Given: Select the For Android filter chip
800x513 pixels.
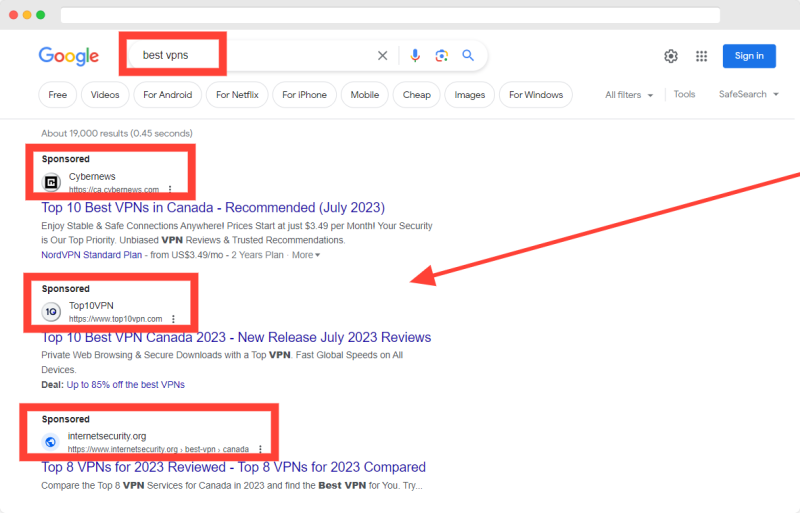Looking at the screenshot, I should (x=167, y=95).
